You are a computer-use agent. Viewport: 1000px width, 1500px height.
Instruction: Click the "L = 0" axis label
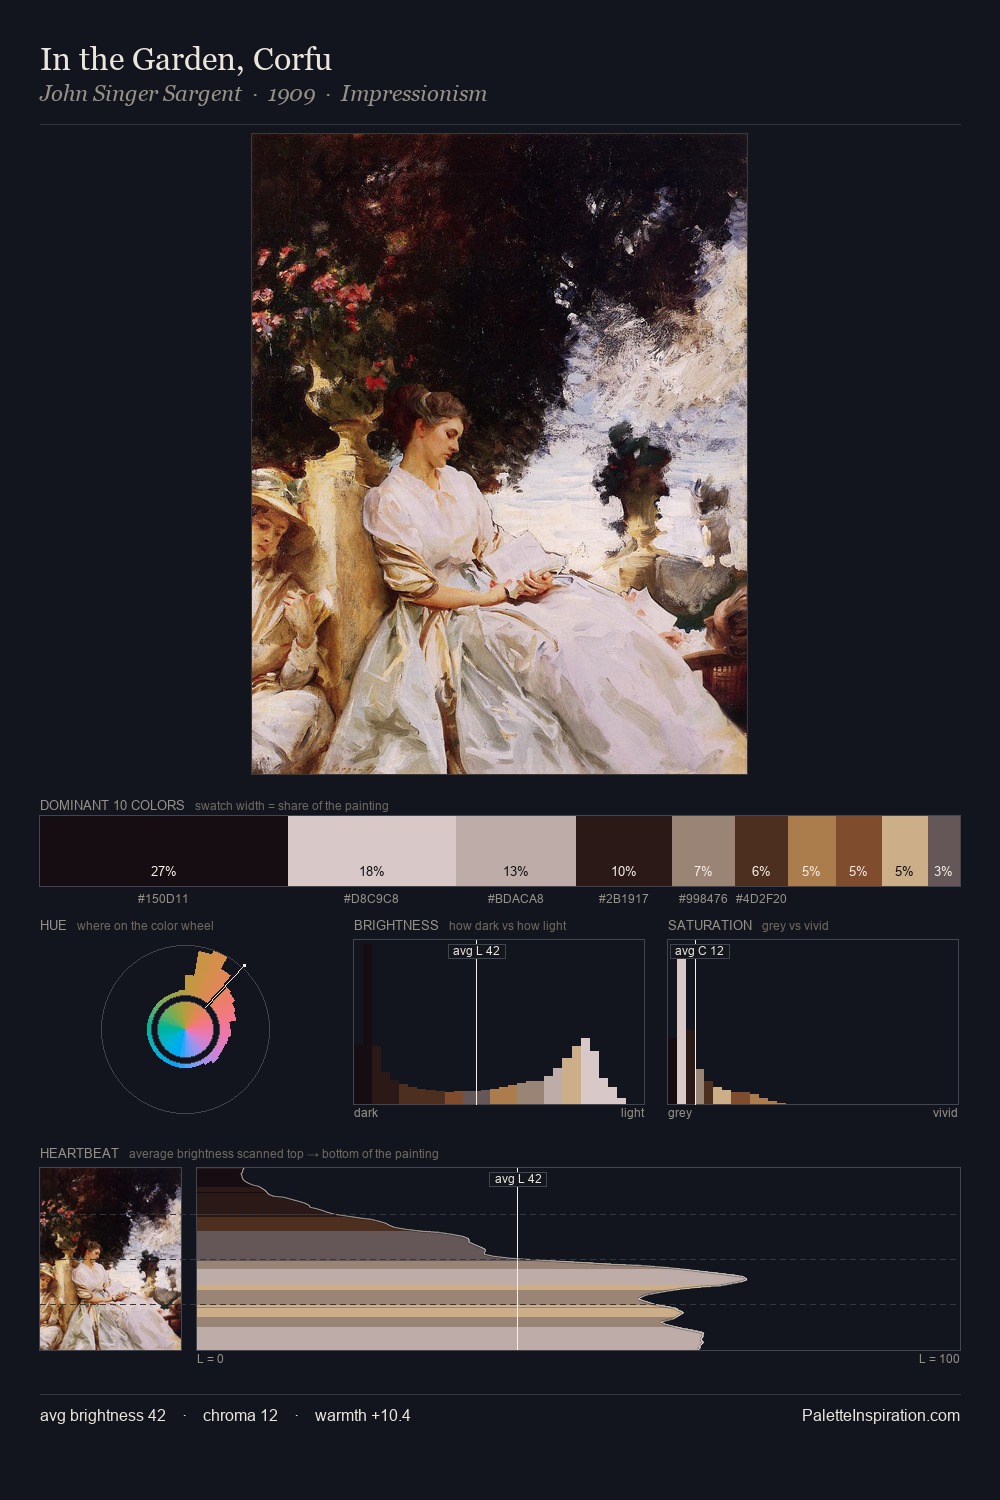[210, 1359]
